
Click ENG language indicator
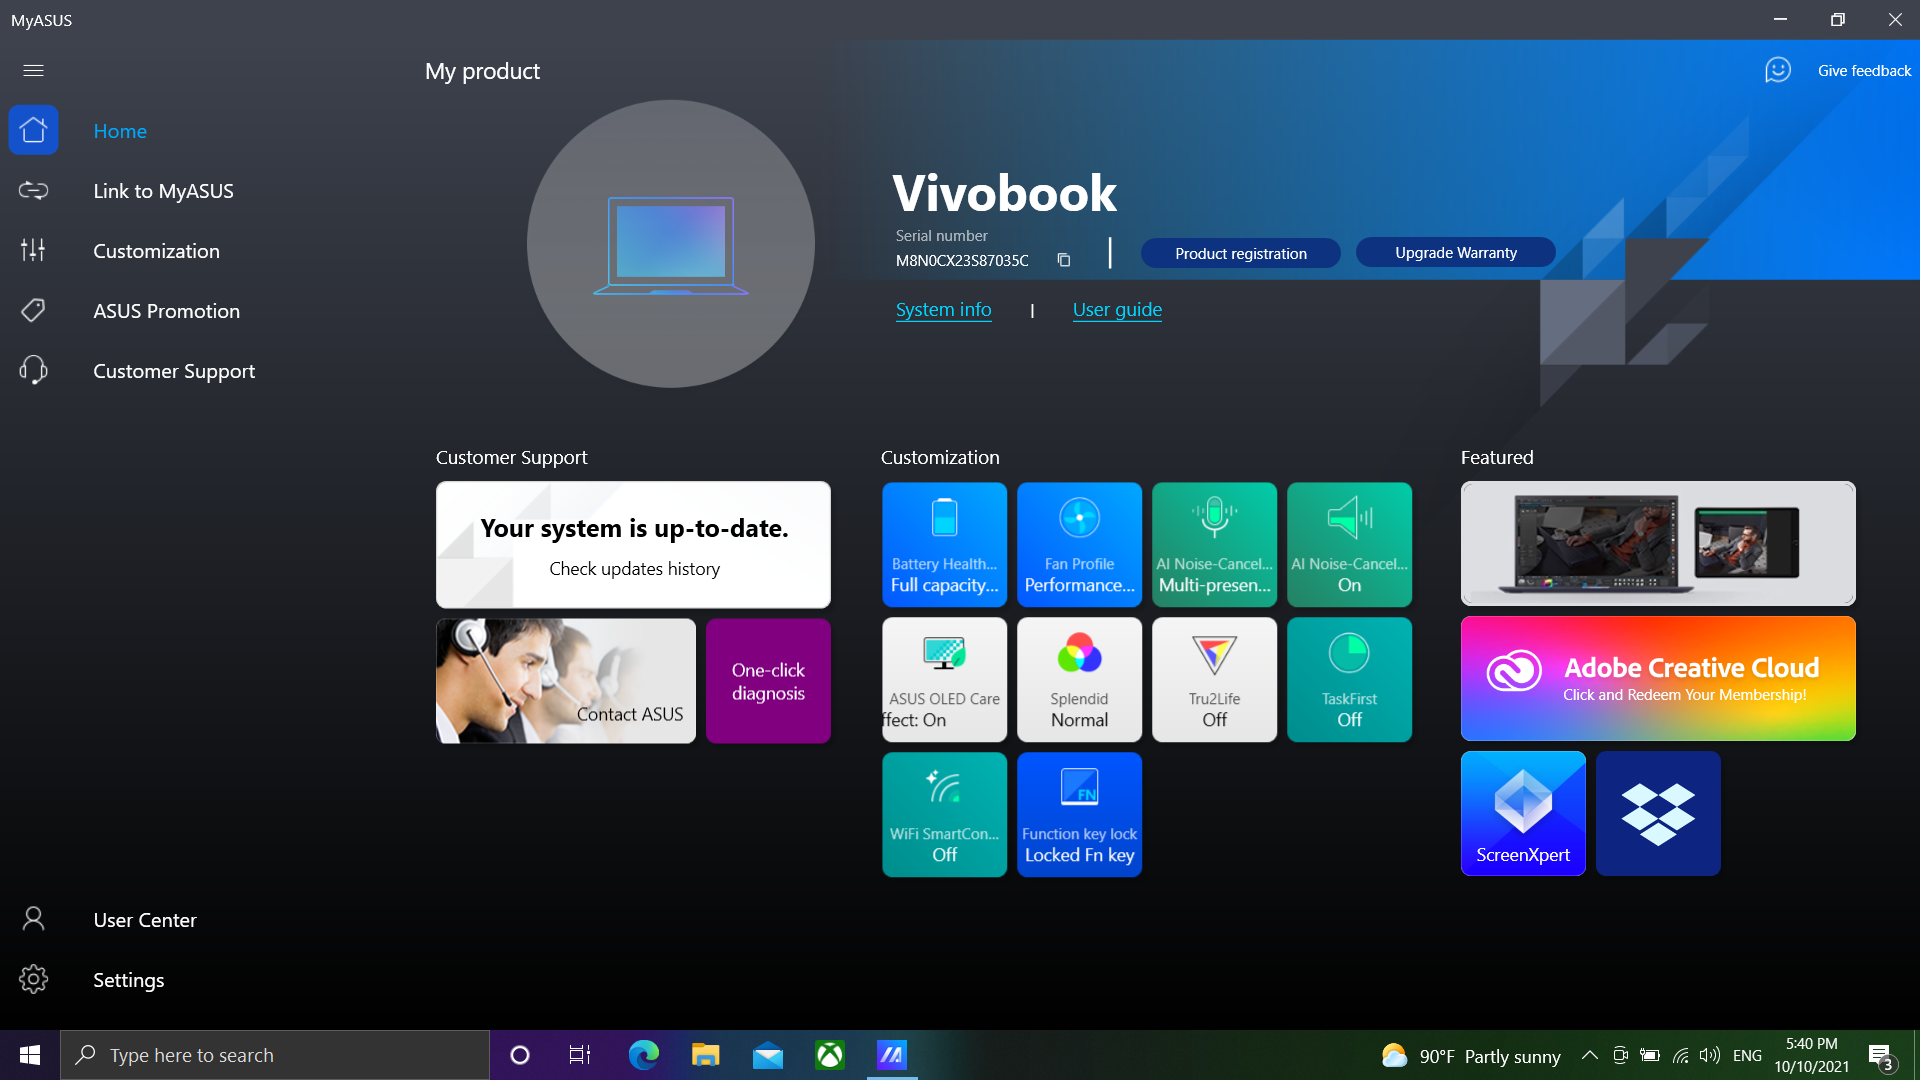(1747, 1056)
